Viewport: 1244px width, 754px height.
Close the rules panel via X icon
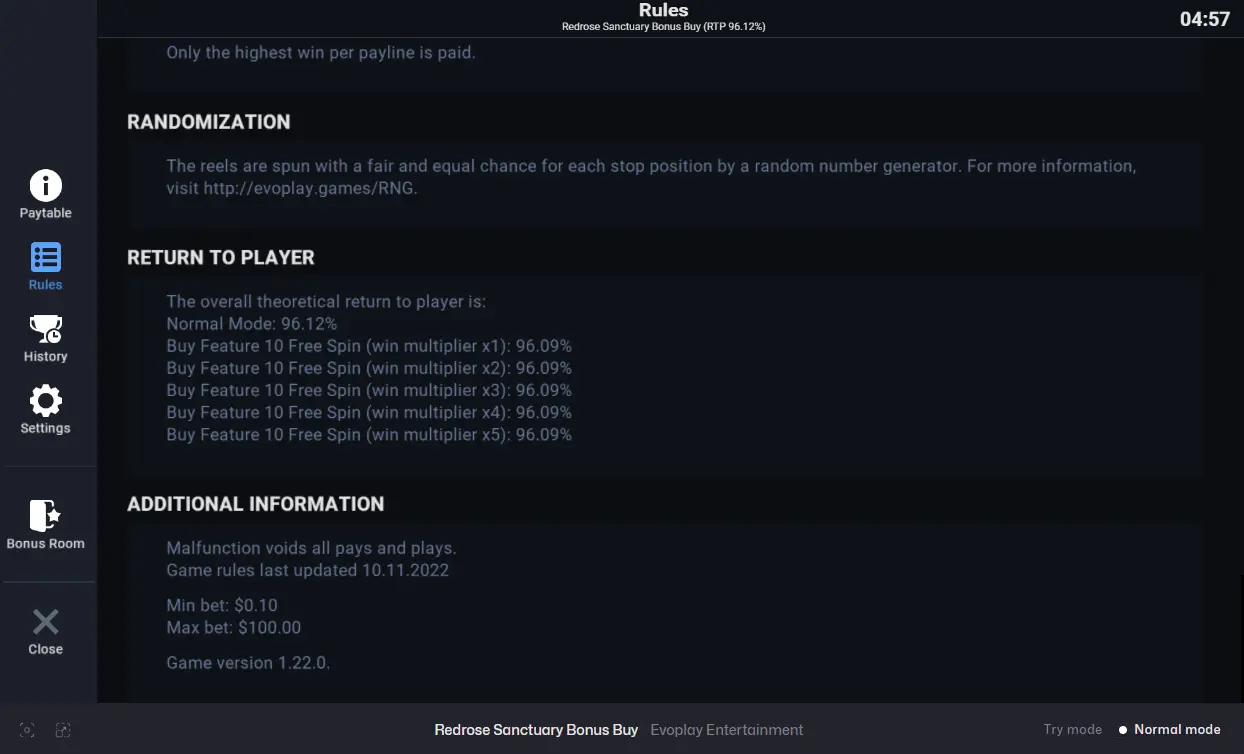[x=45, y=622]
